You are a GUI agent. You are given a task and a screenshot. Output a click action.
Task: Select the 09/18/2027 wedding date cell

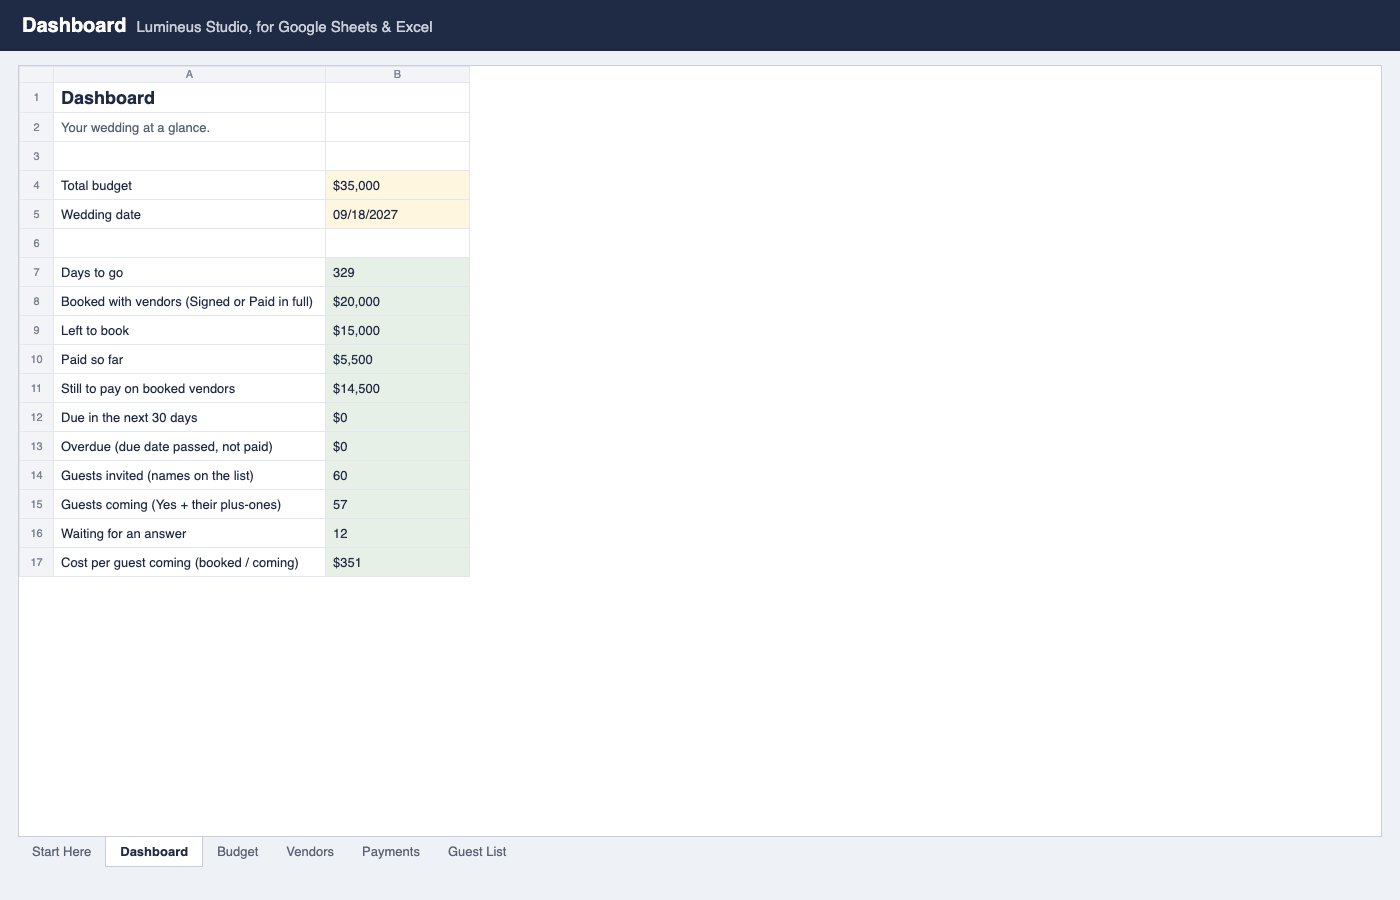[x=397, y=214]
